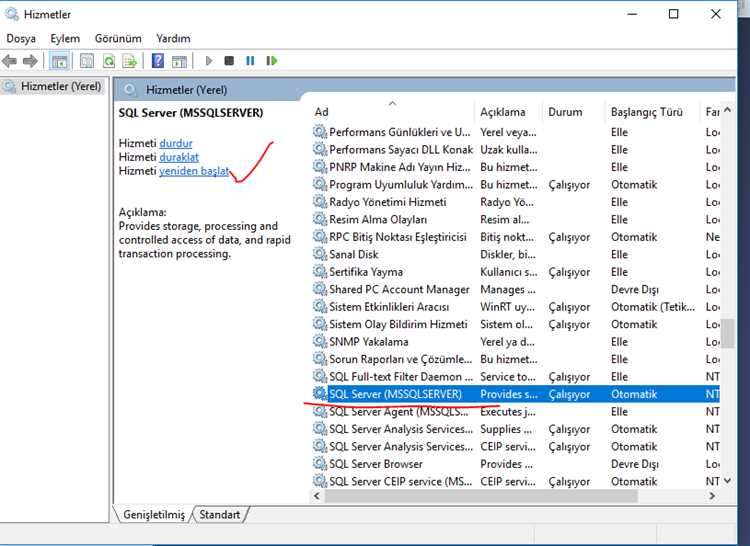The width and height of the screenshot is (750, 546).
Task: Click the Supplies ... description cell
Action: point(506,429)
